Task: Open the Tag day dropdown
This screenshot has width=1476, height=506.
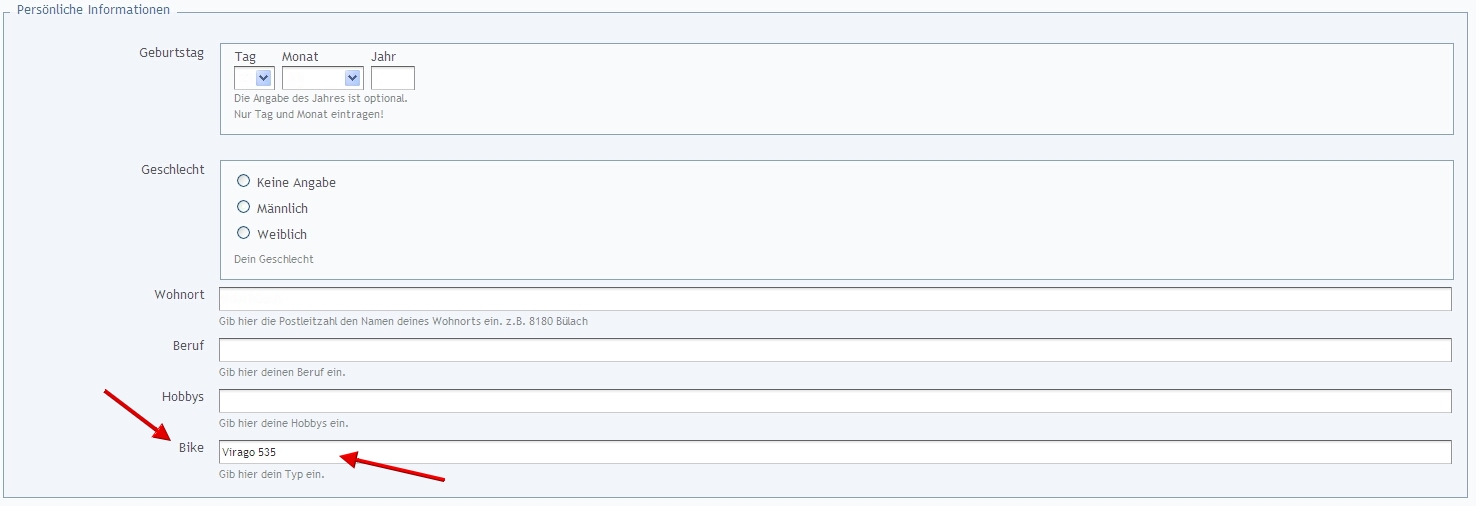Action: point(254,78)
